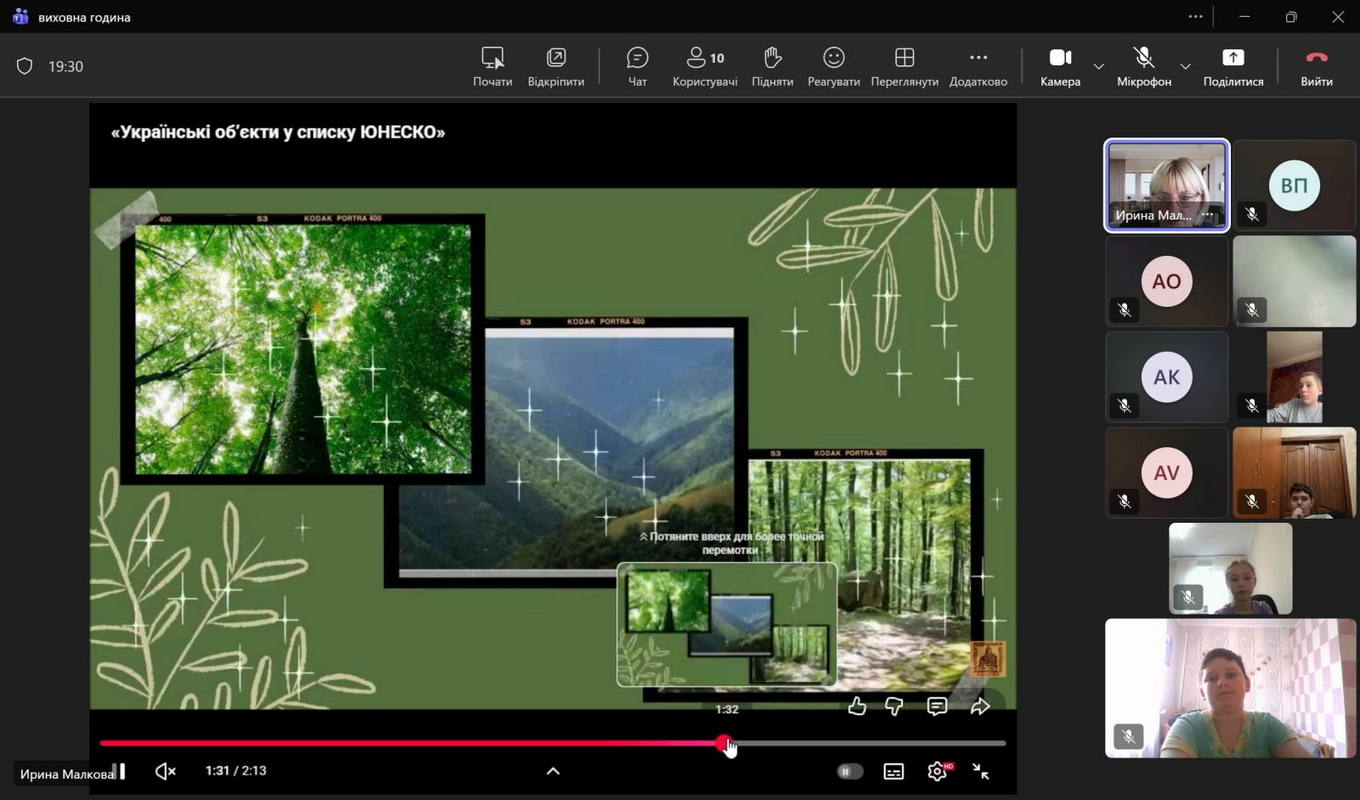Image resolution: width=1360 pixels, height=800 pixels.
Task: Open the Чат panel
Action: 637,66
